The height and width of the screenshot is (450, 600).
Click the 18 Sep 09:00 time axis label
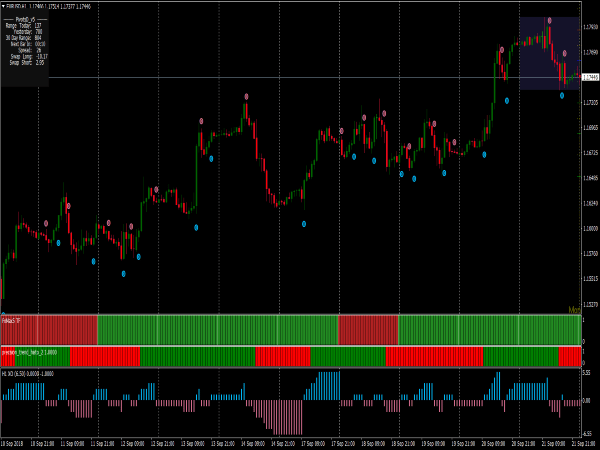click(373, 443)
